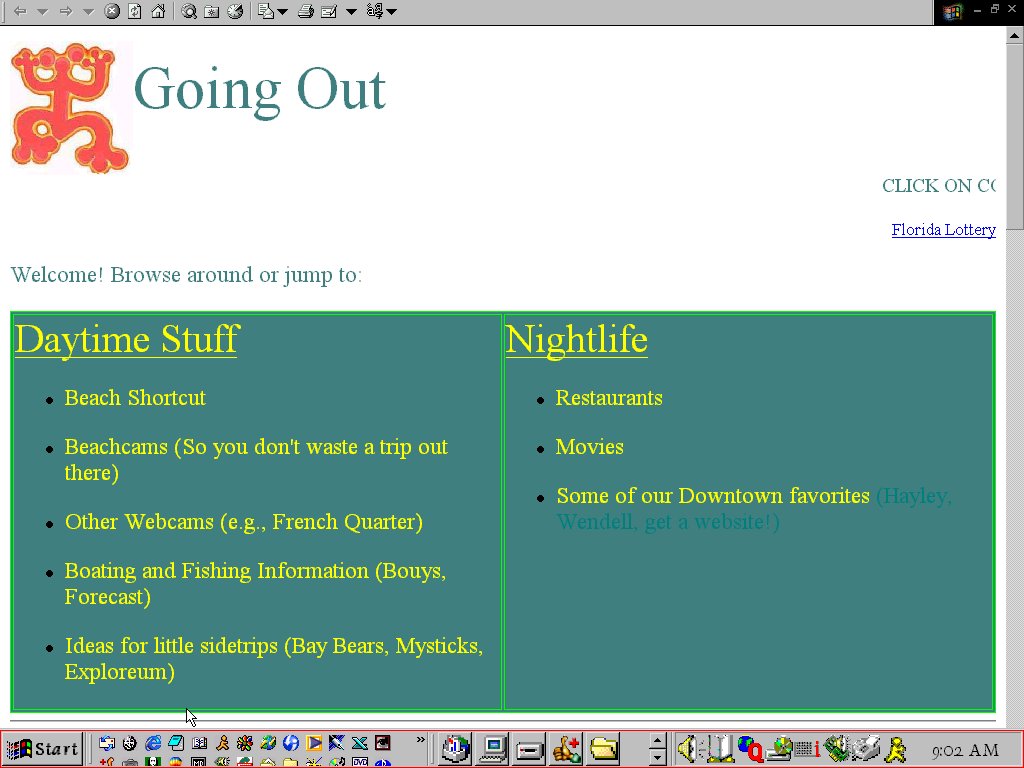Open the Florida Lottery link

point(943,230)
